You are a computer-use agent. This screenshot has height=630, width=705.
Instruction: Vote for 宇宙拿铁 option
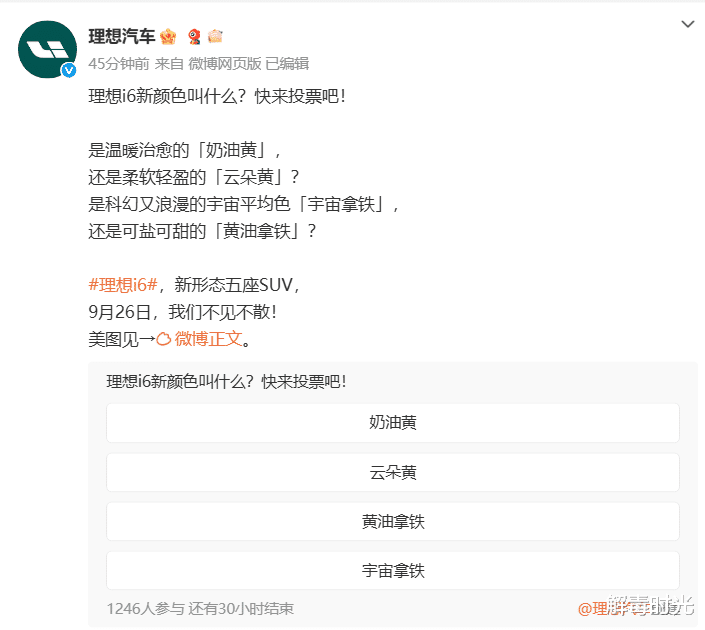pyautogui.click(x=393, y=571)
